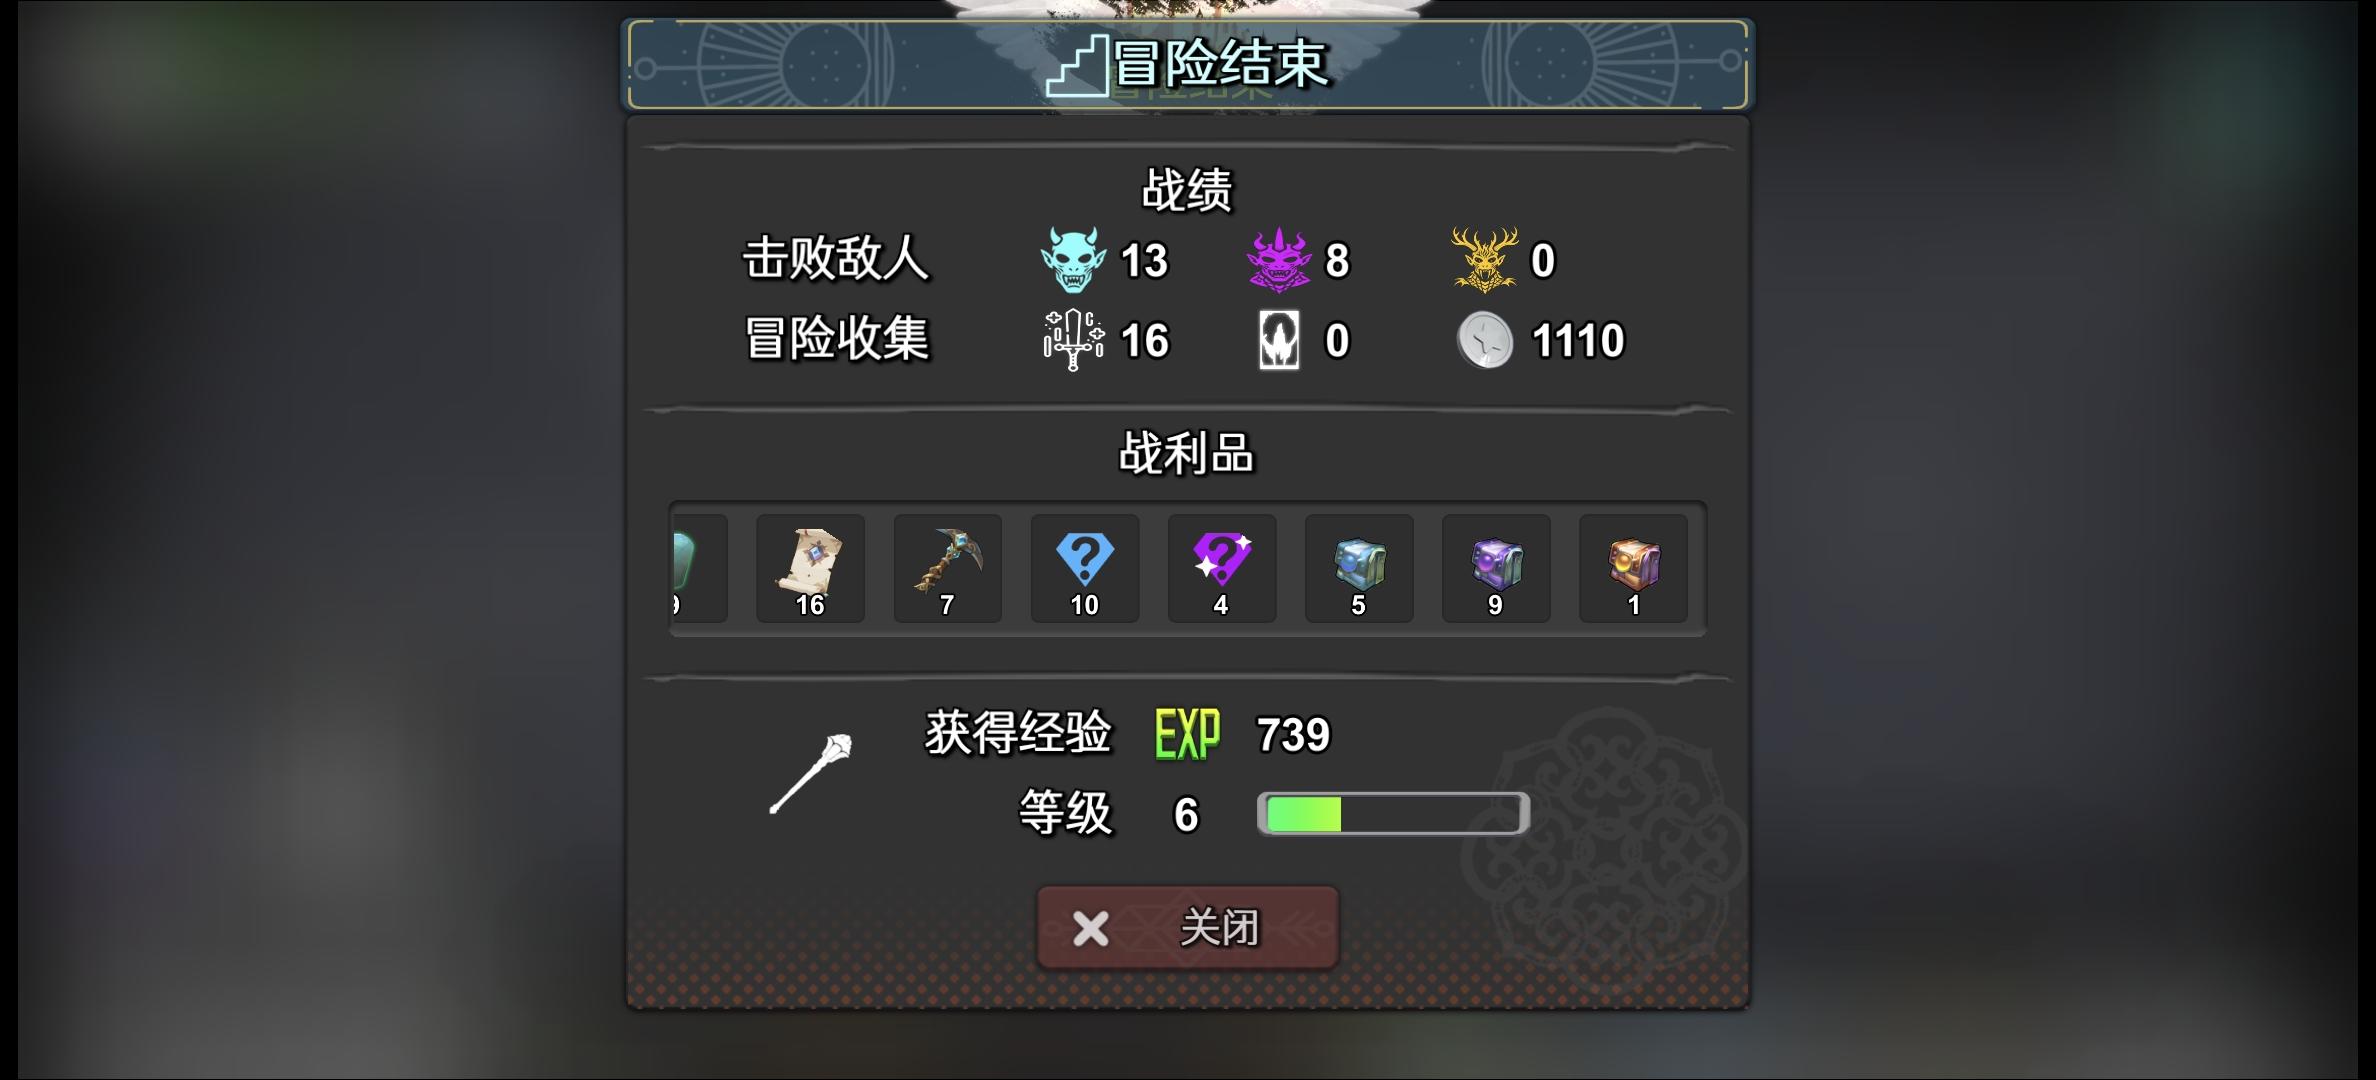Screen dimensions: 2376x1080
Task: Click the magenta demon mask elite icon
Action: [x=1279, y=260]
